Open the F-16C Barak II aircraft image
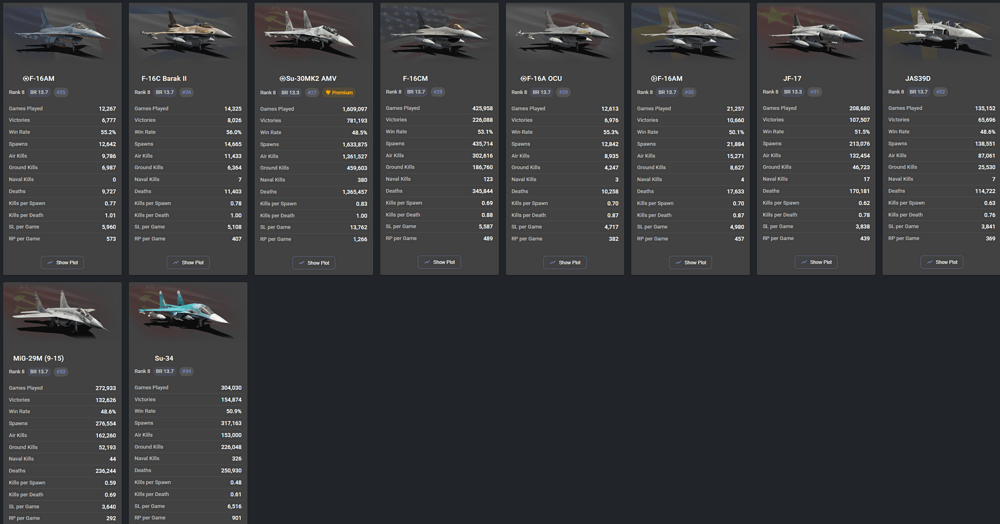The height and width of the screenshot is (524, 1000). (x=188, y=32)
